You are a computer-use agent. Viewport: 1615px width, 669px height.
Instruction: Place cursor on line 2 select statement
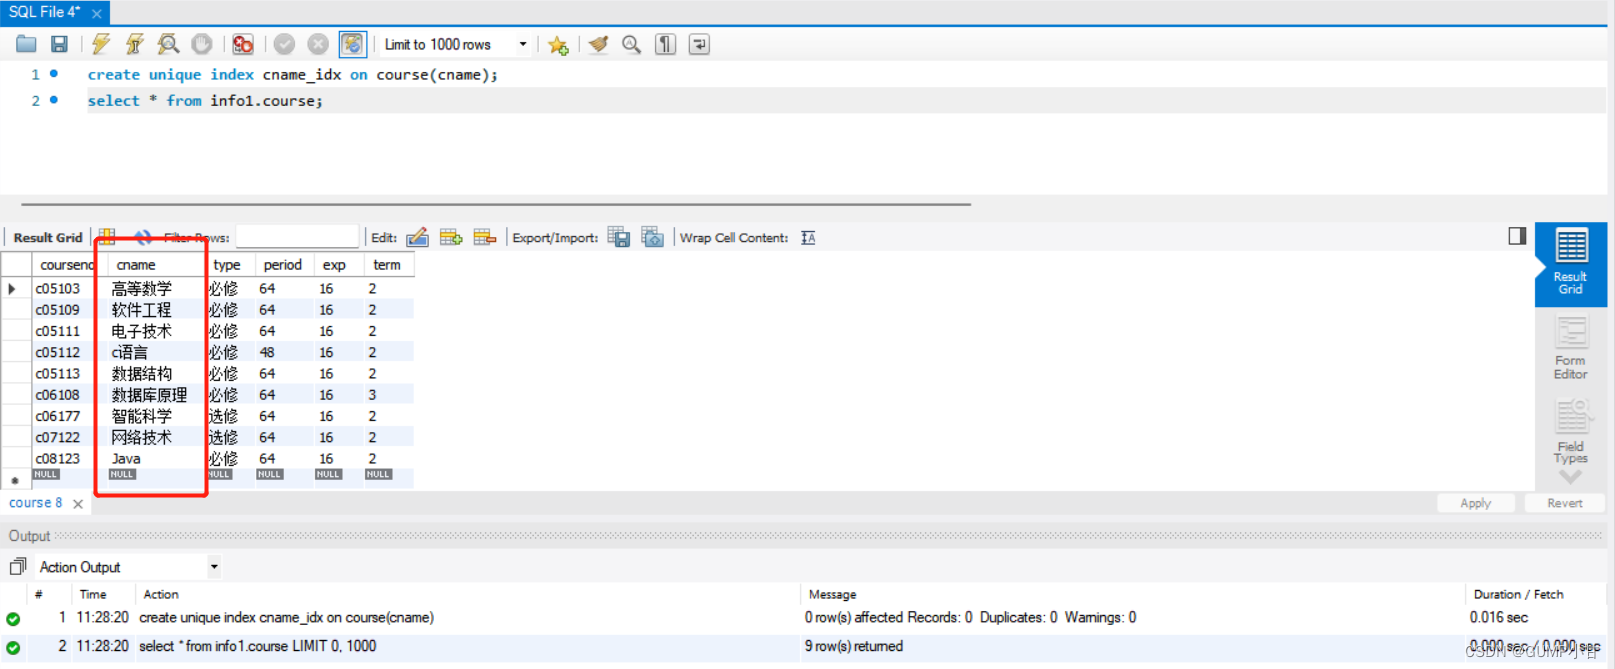(x=205, y=101)
